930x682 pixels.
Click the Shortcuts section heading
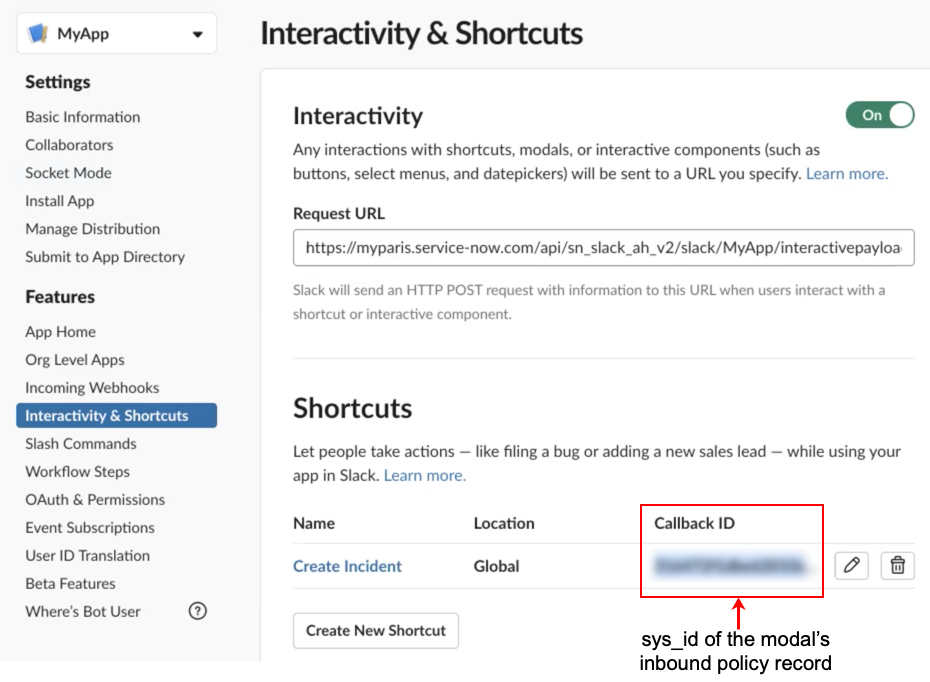352,408
